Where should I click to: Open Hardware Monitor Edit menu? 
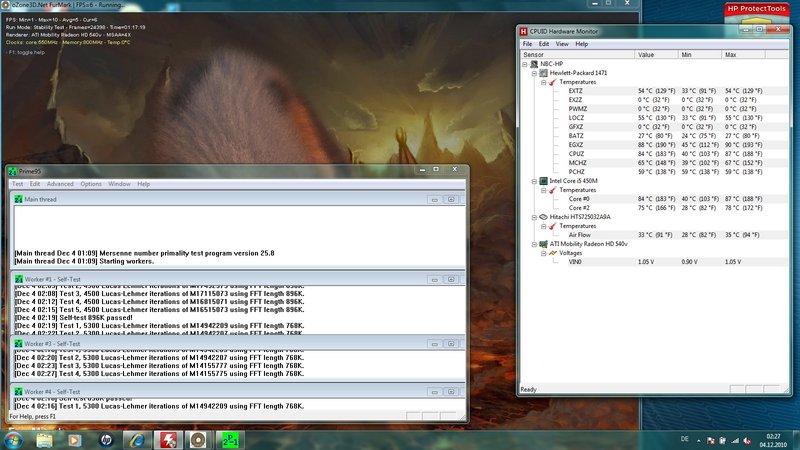(x=544, y=44)
